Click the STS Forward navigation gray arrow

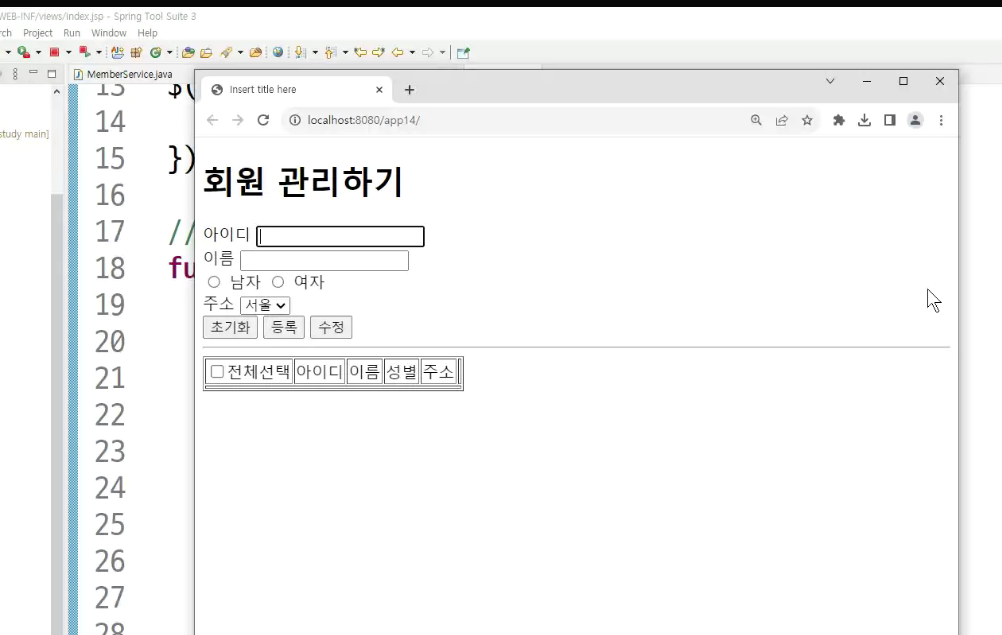point(428,52)
